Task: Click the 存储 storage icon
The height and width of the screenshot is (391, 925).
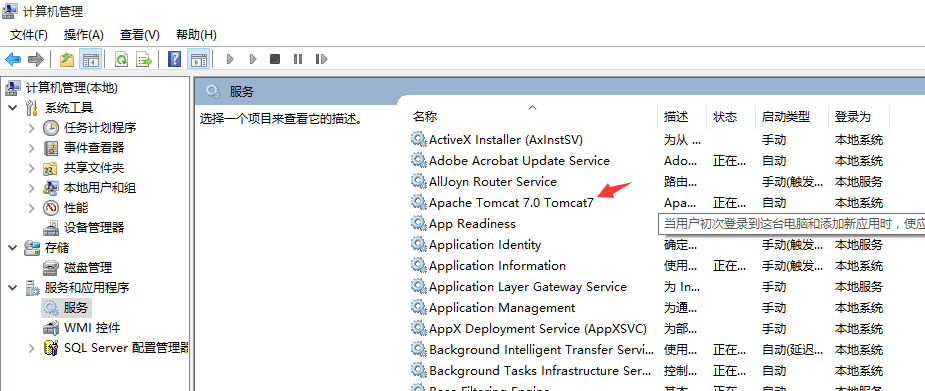Action: tap(32, 248)
